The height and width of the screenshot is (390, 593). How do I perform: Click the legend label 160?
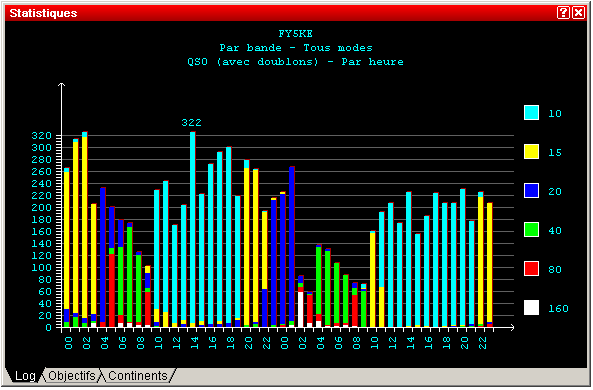point(558,309)
